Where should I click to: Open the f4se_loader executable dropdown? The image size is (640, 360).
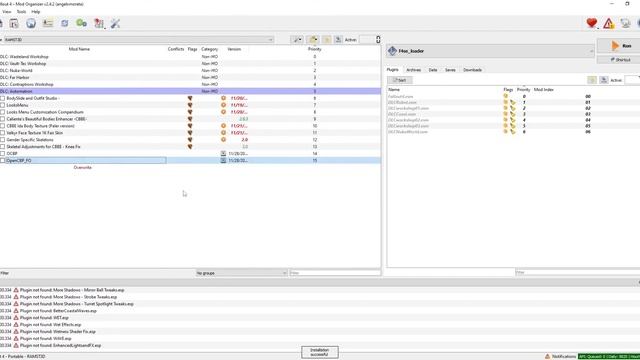[490, 51]
